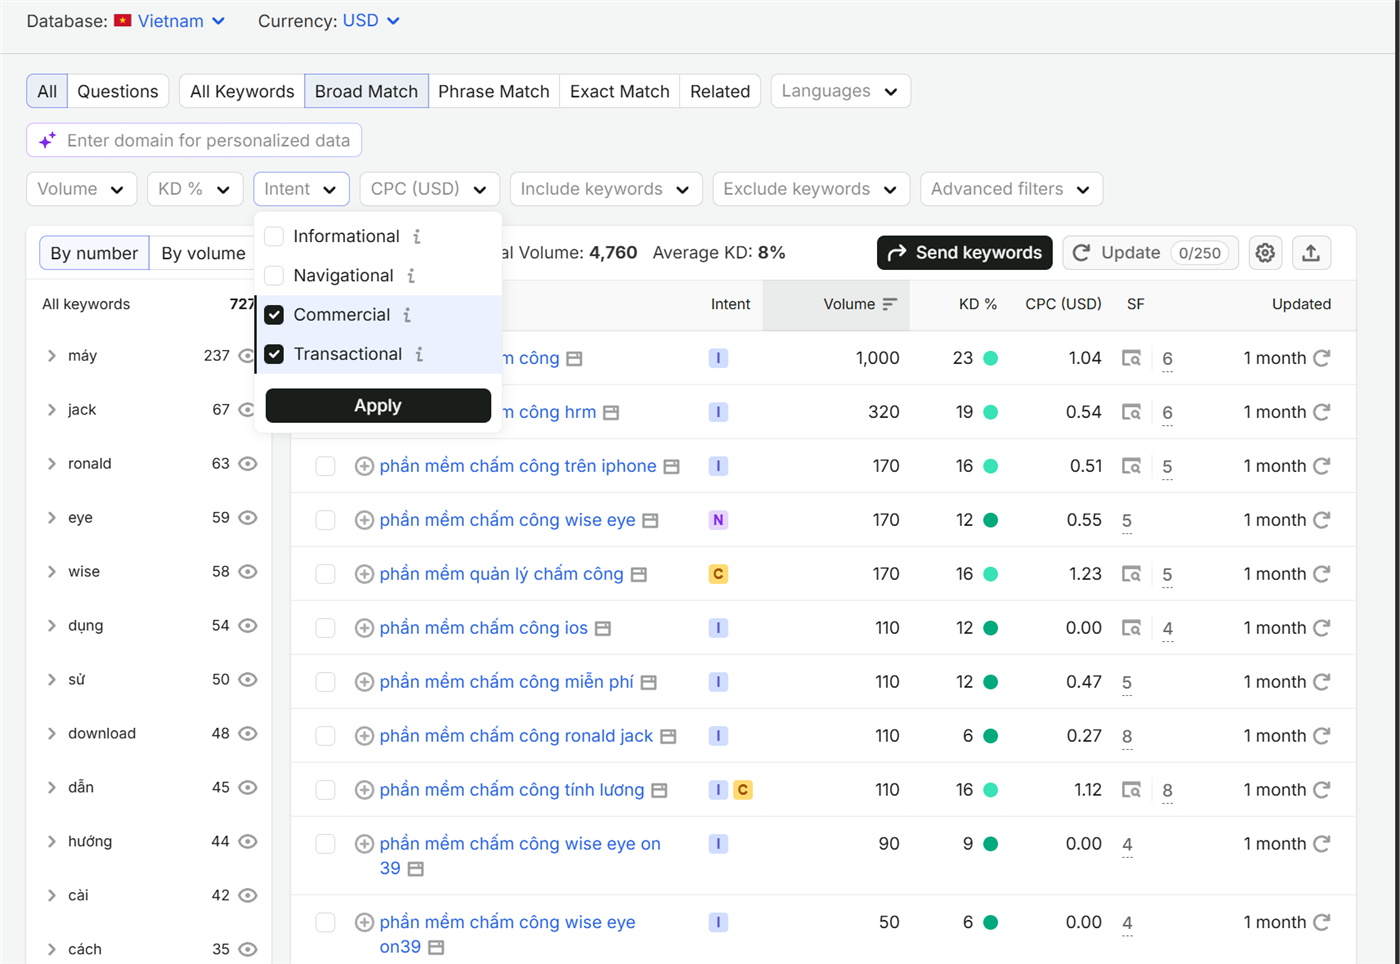Refresh 'phần mềm chấm công ios' row
Viewport: 1400px width, 964px height.
1322,628
